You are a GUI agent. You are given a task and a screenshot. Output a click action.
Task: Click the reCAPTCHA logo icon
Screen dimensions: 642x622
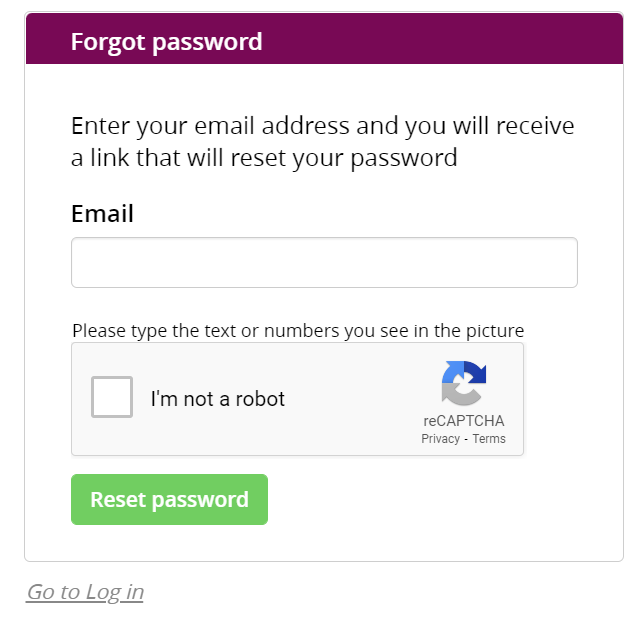coord(463,384)
